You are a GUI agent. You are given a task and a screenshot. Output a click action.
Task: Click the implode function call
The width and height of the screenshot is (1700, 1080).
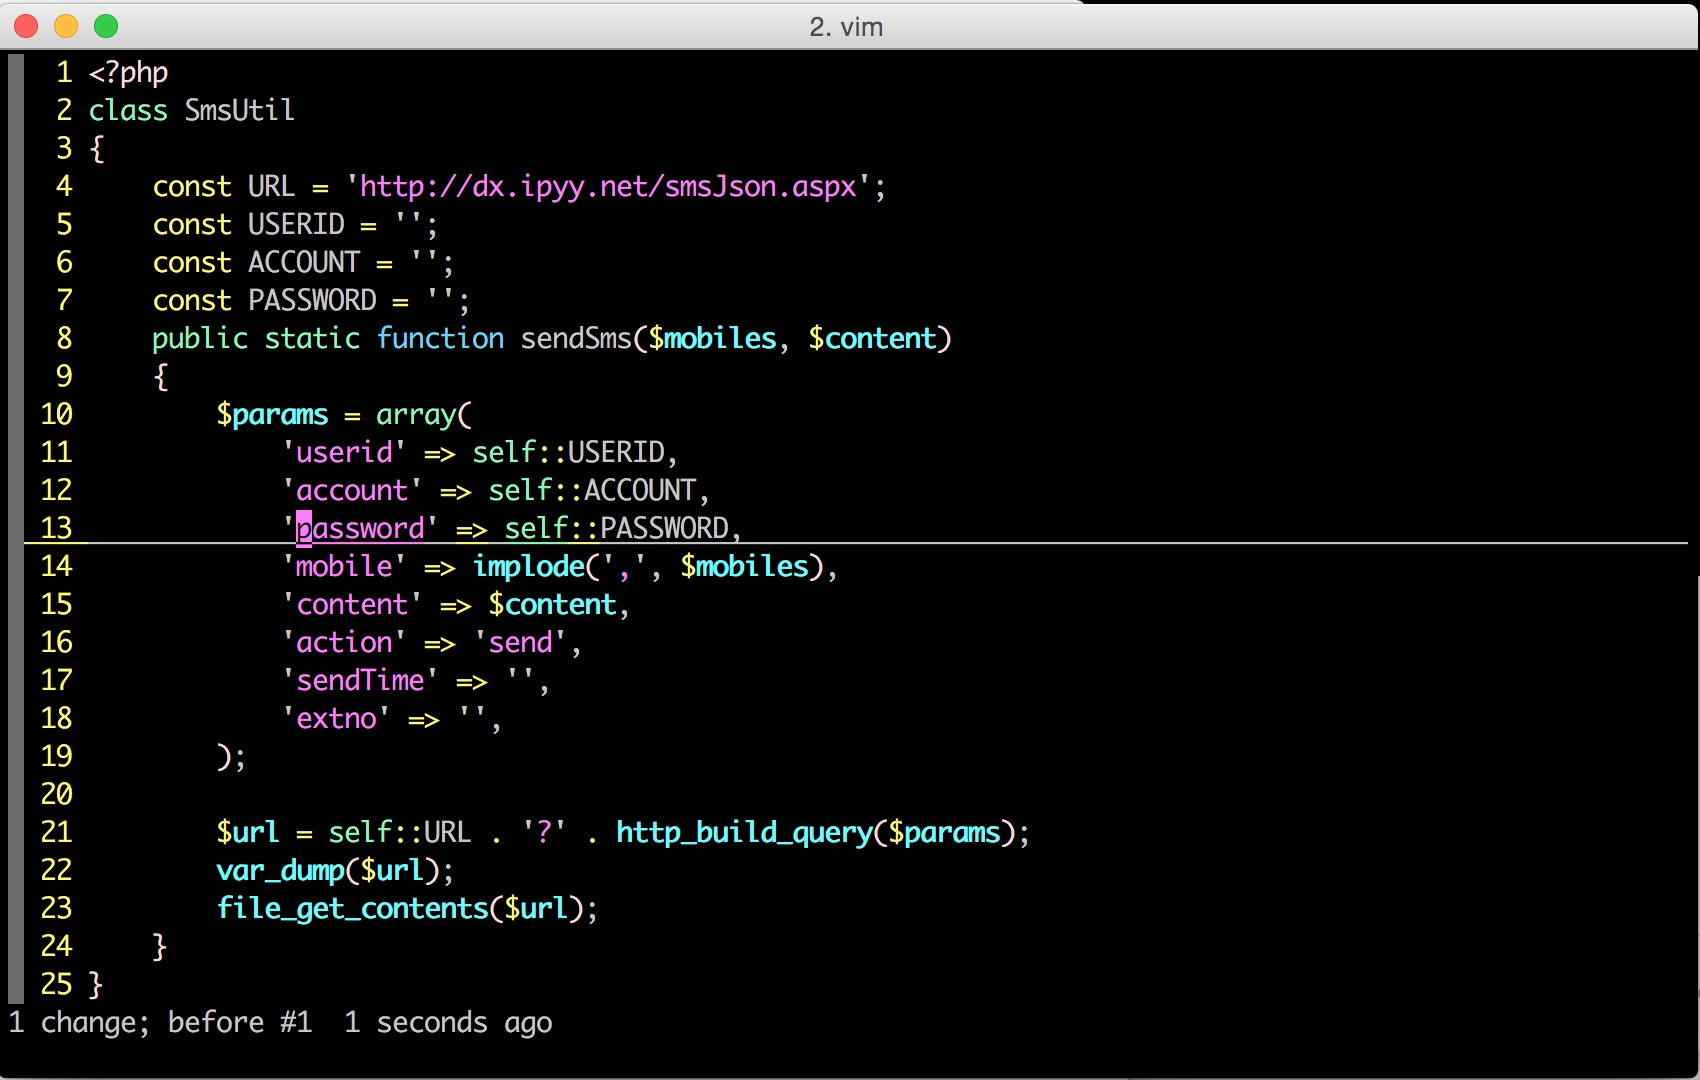(528, 567)
